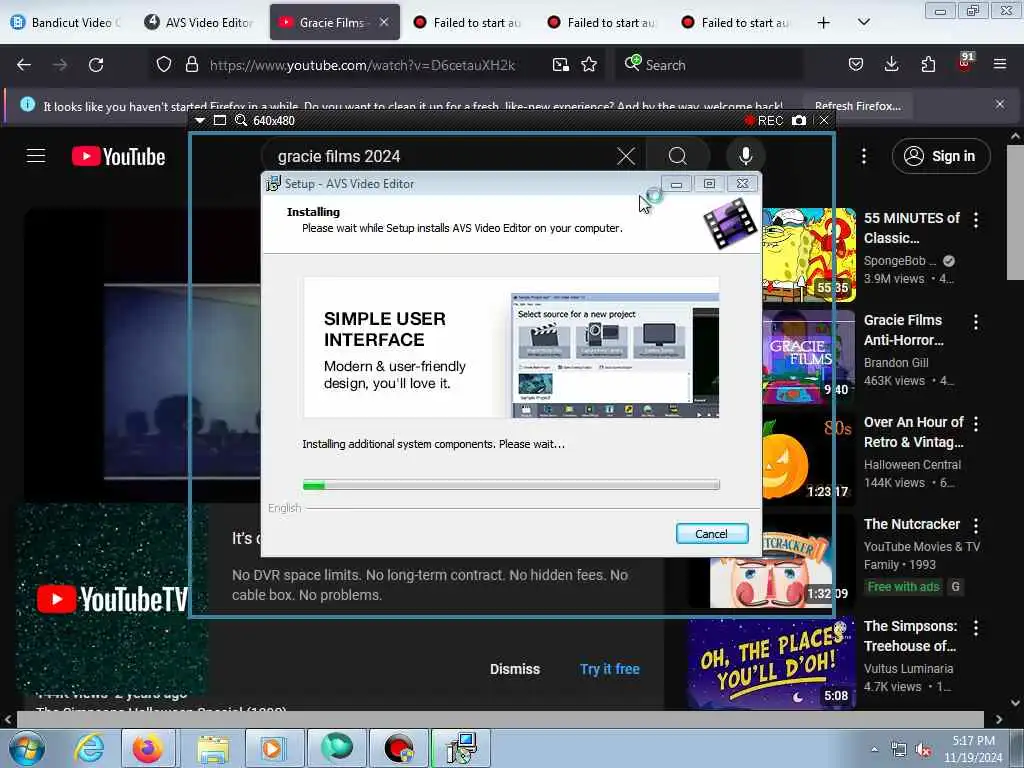This screenshot has height=768, width=1024.
Task: Click muted volume tray icon
Action: 923,750
